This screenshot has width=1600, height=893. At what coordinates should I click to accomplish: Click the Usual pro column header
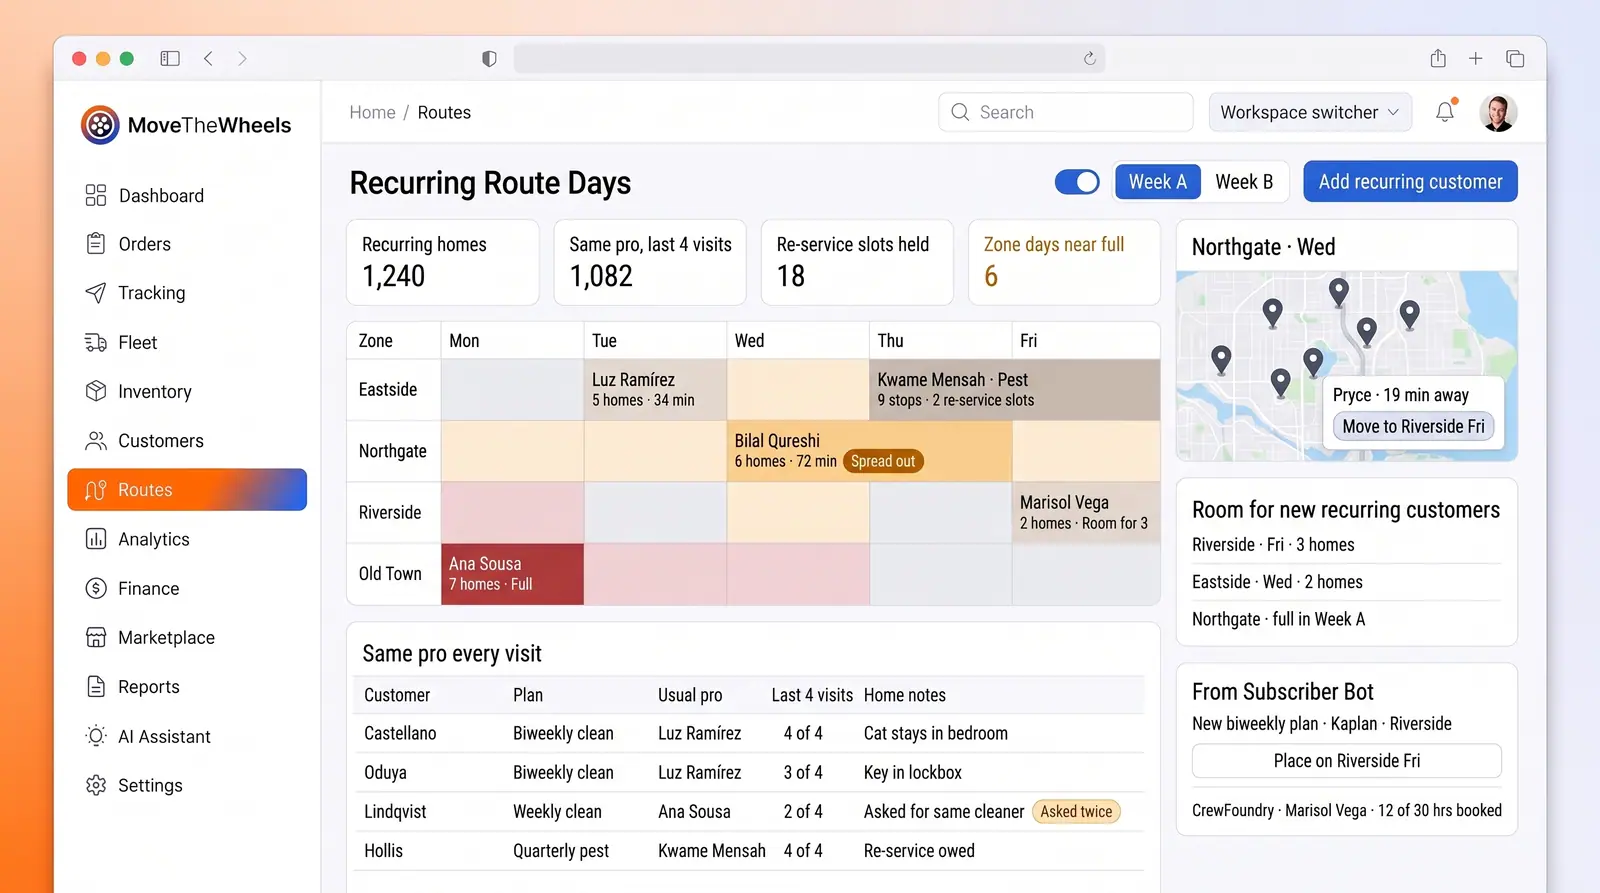690,695
